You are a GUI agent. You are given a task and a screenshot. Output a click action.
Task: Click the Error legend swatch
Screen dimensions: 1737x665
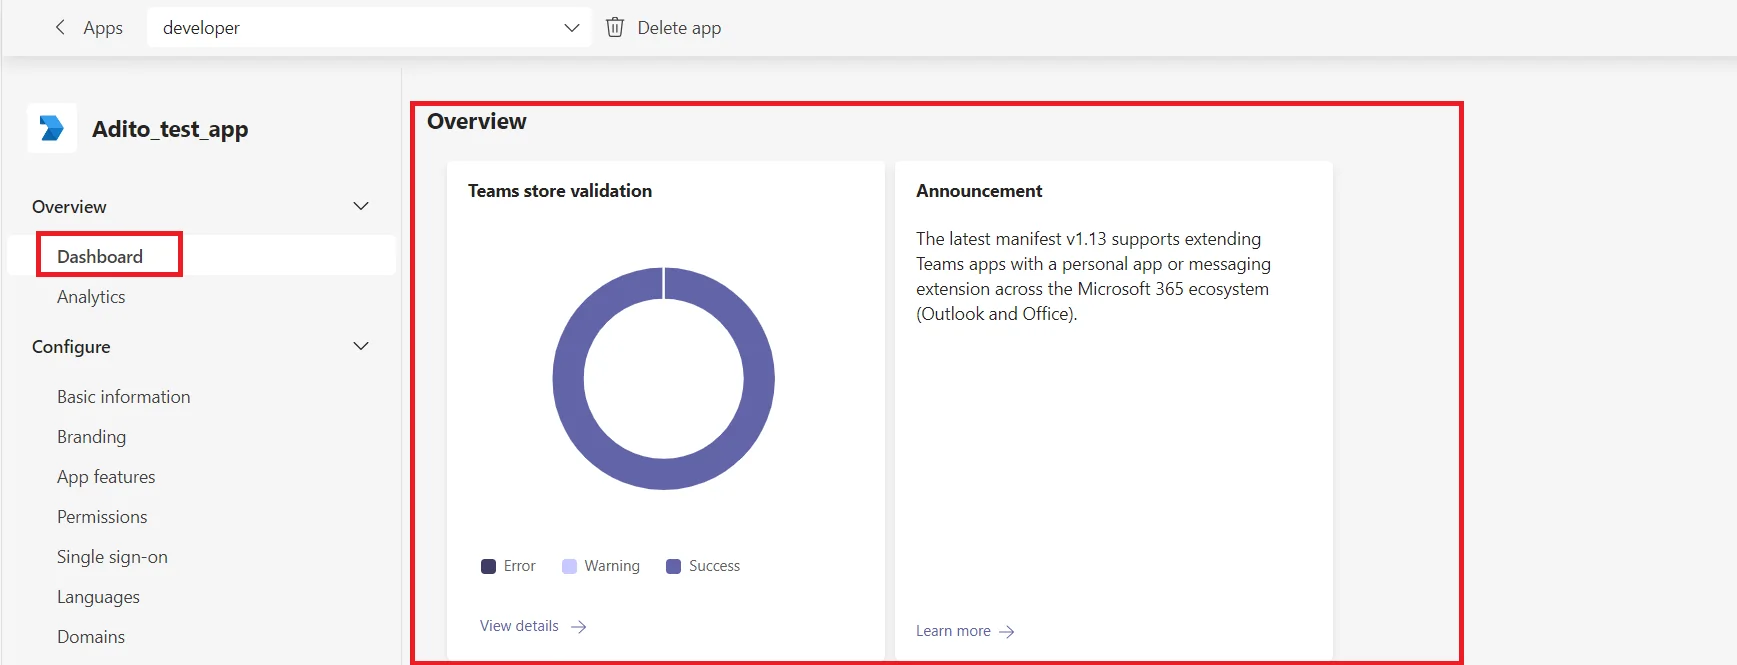pos(488,566)
